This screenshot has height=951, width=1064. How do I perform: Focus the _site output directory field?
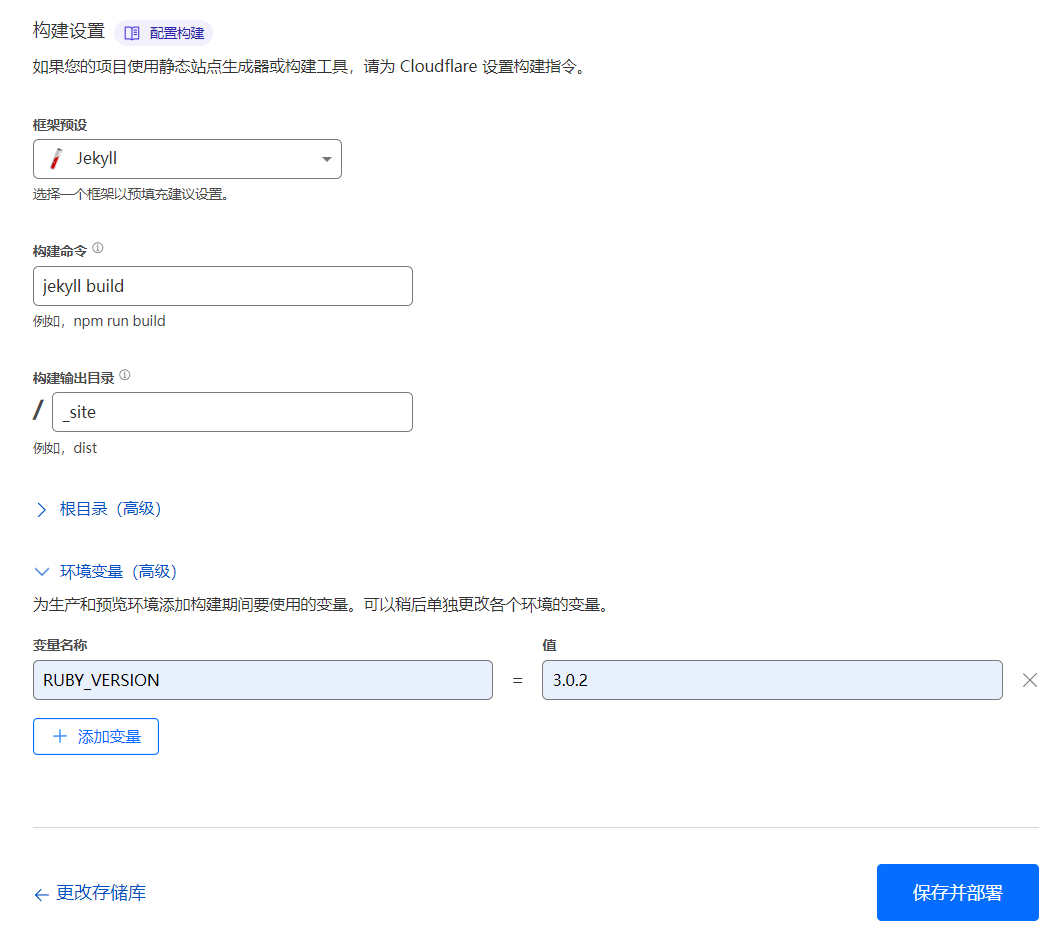point(232,412)
